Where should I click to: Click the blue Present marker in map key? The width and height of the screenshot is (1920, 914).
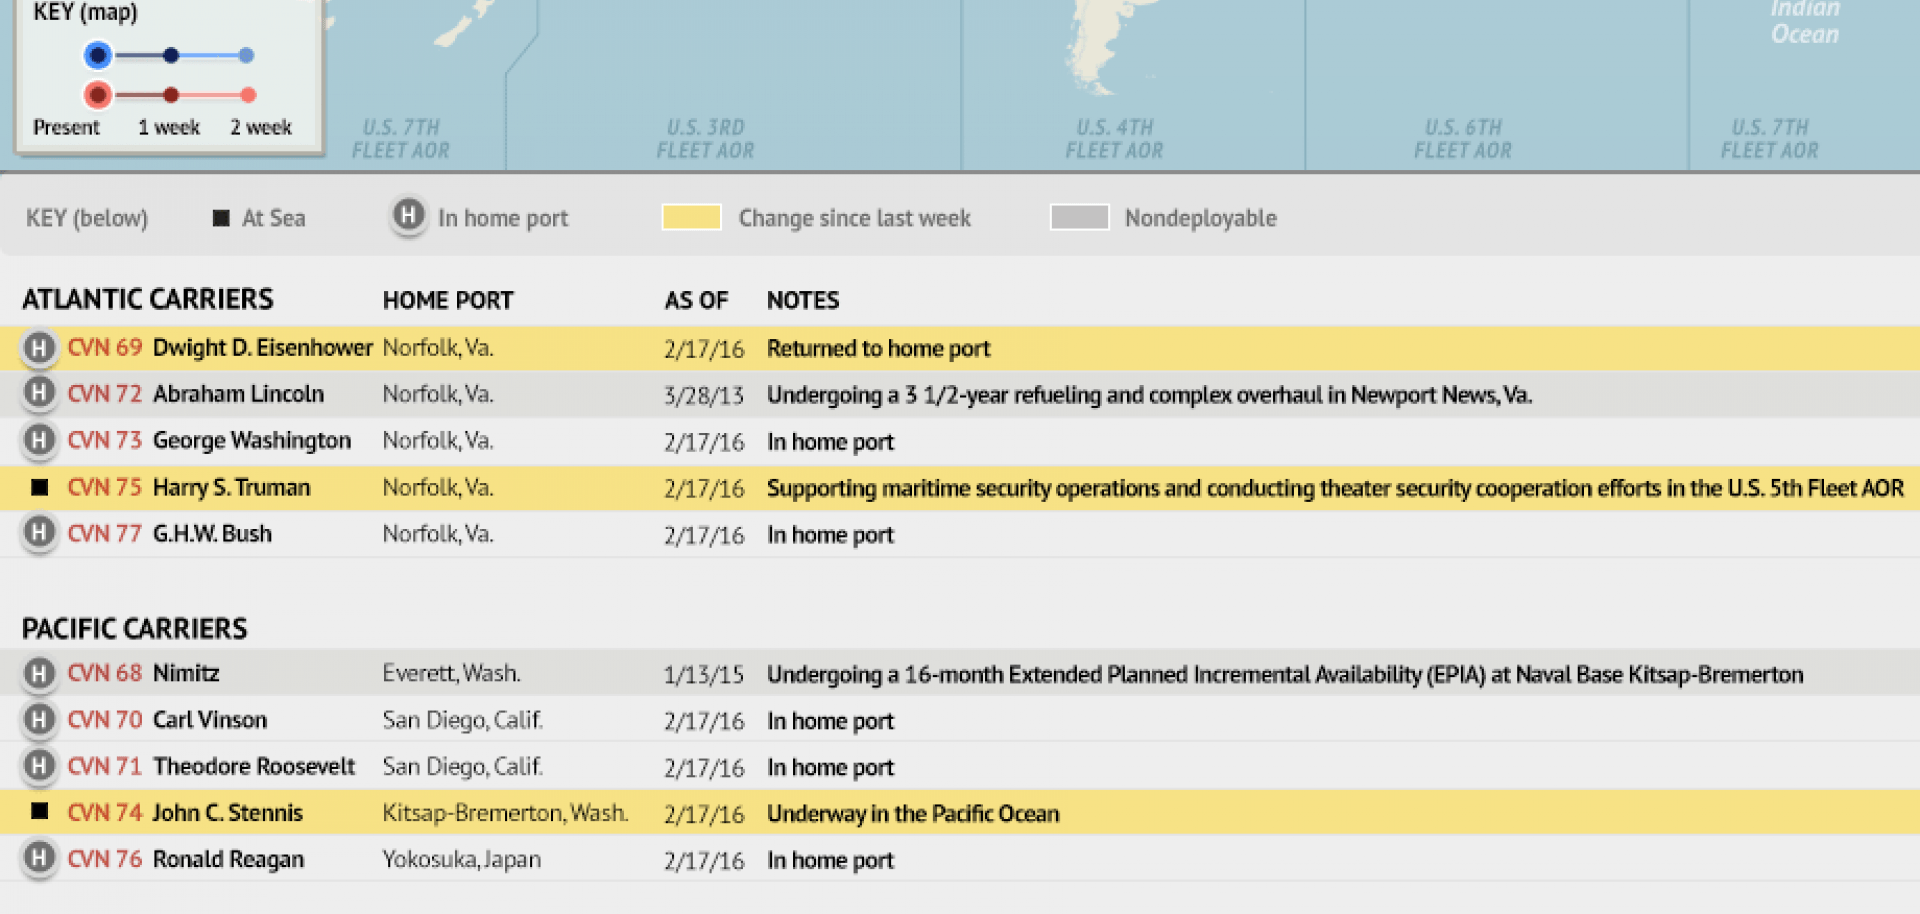(x=97, y=55)
